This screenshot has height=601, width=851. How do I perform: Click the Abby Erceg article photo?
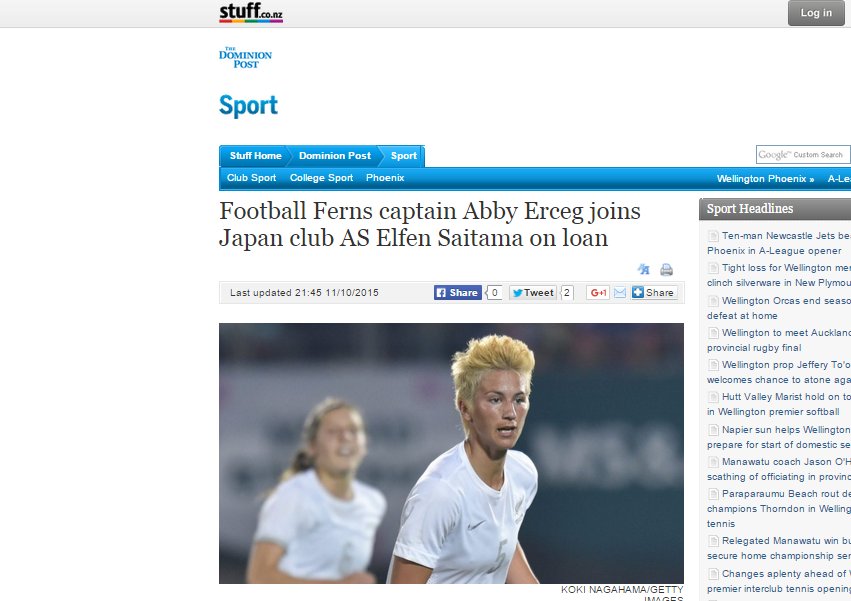click(451, 453)
